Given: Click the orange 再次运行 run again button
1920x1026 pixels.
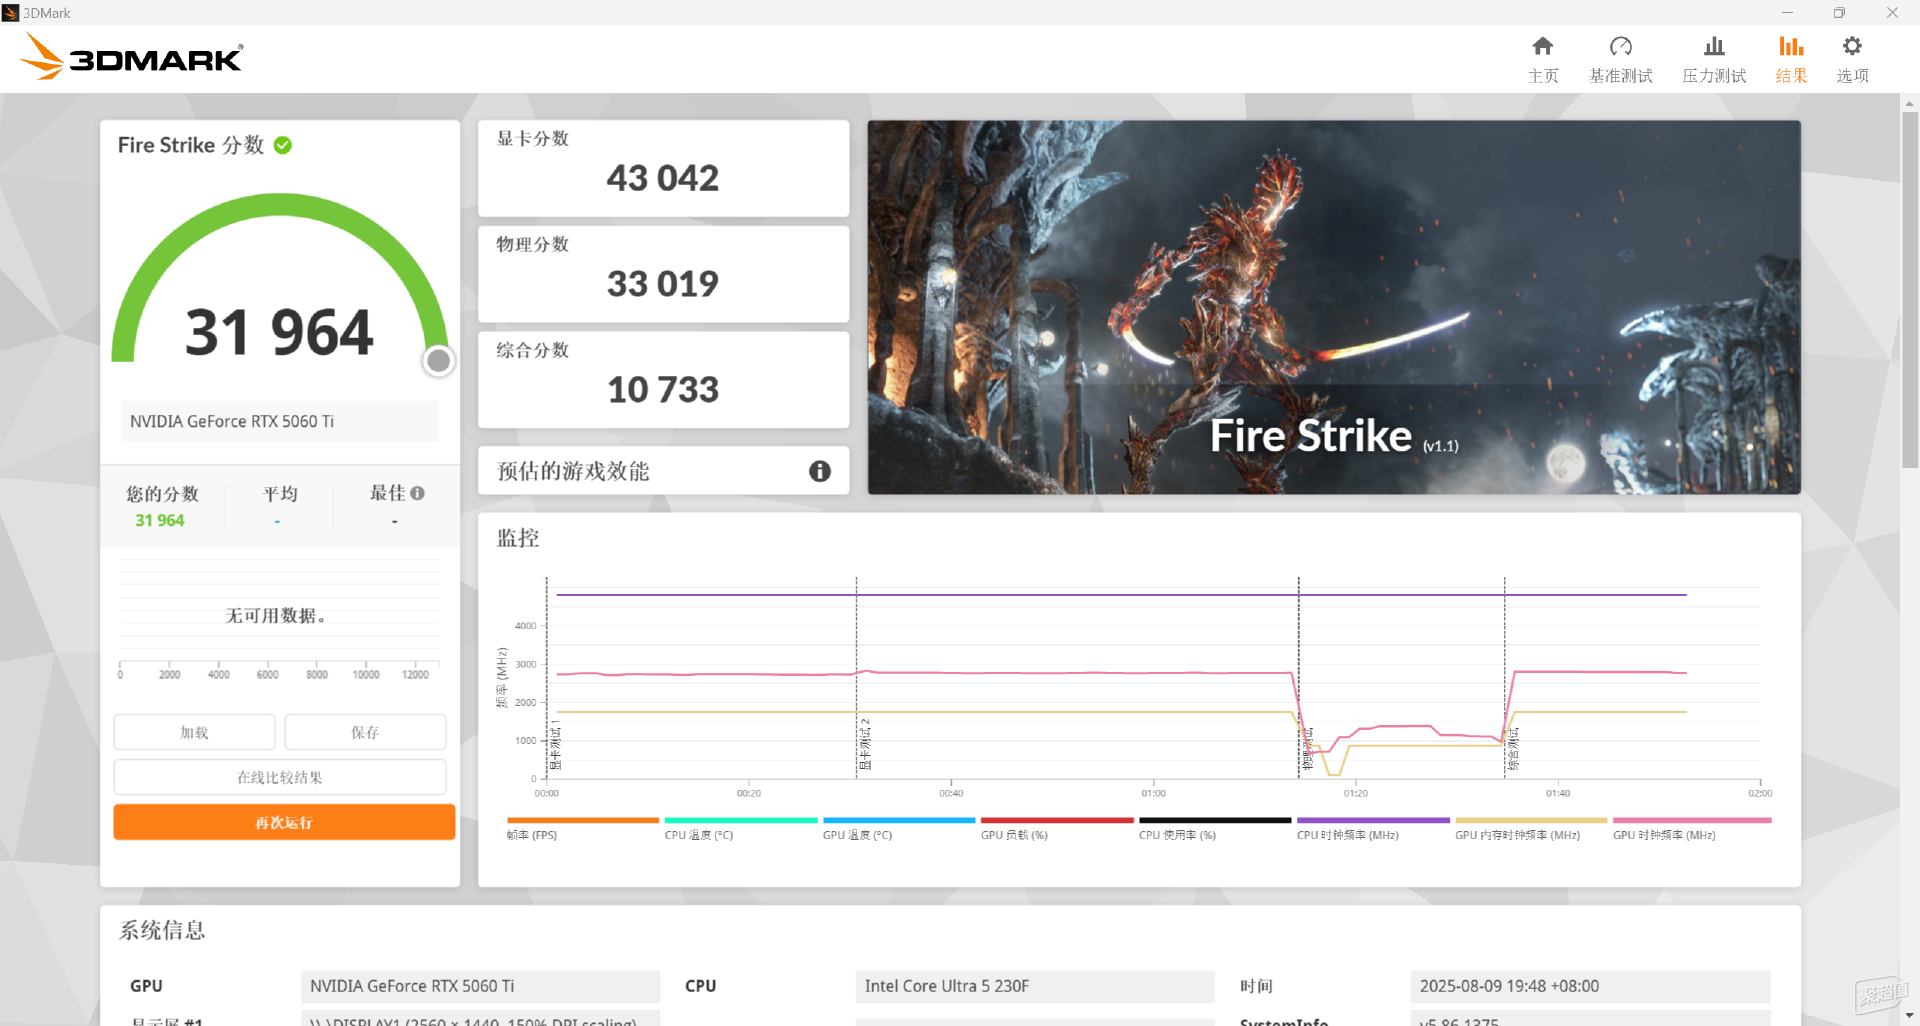Looking at the screenshot, I should pyautogui.click(x=284, y=822).
